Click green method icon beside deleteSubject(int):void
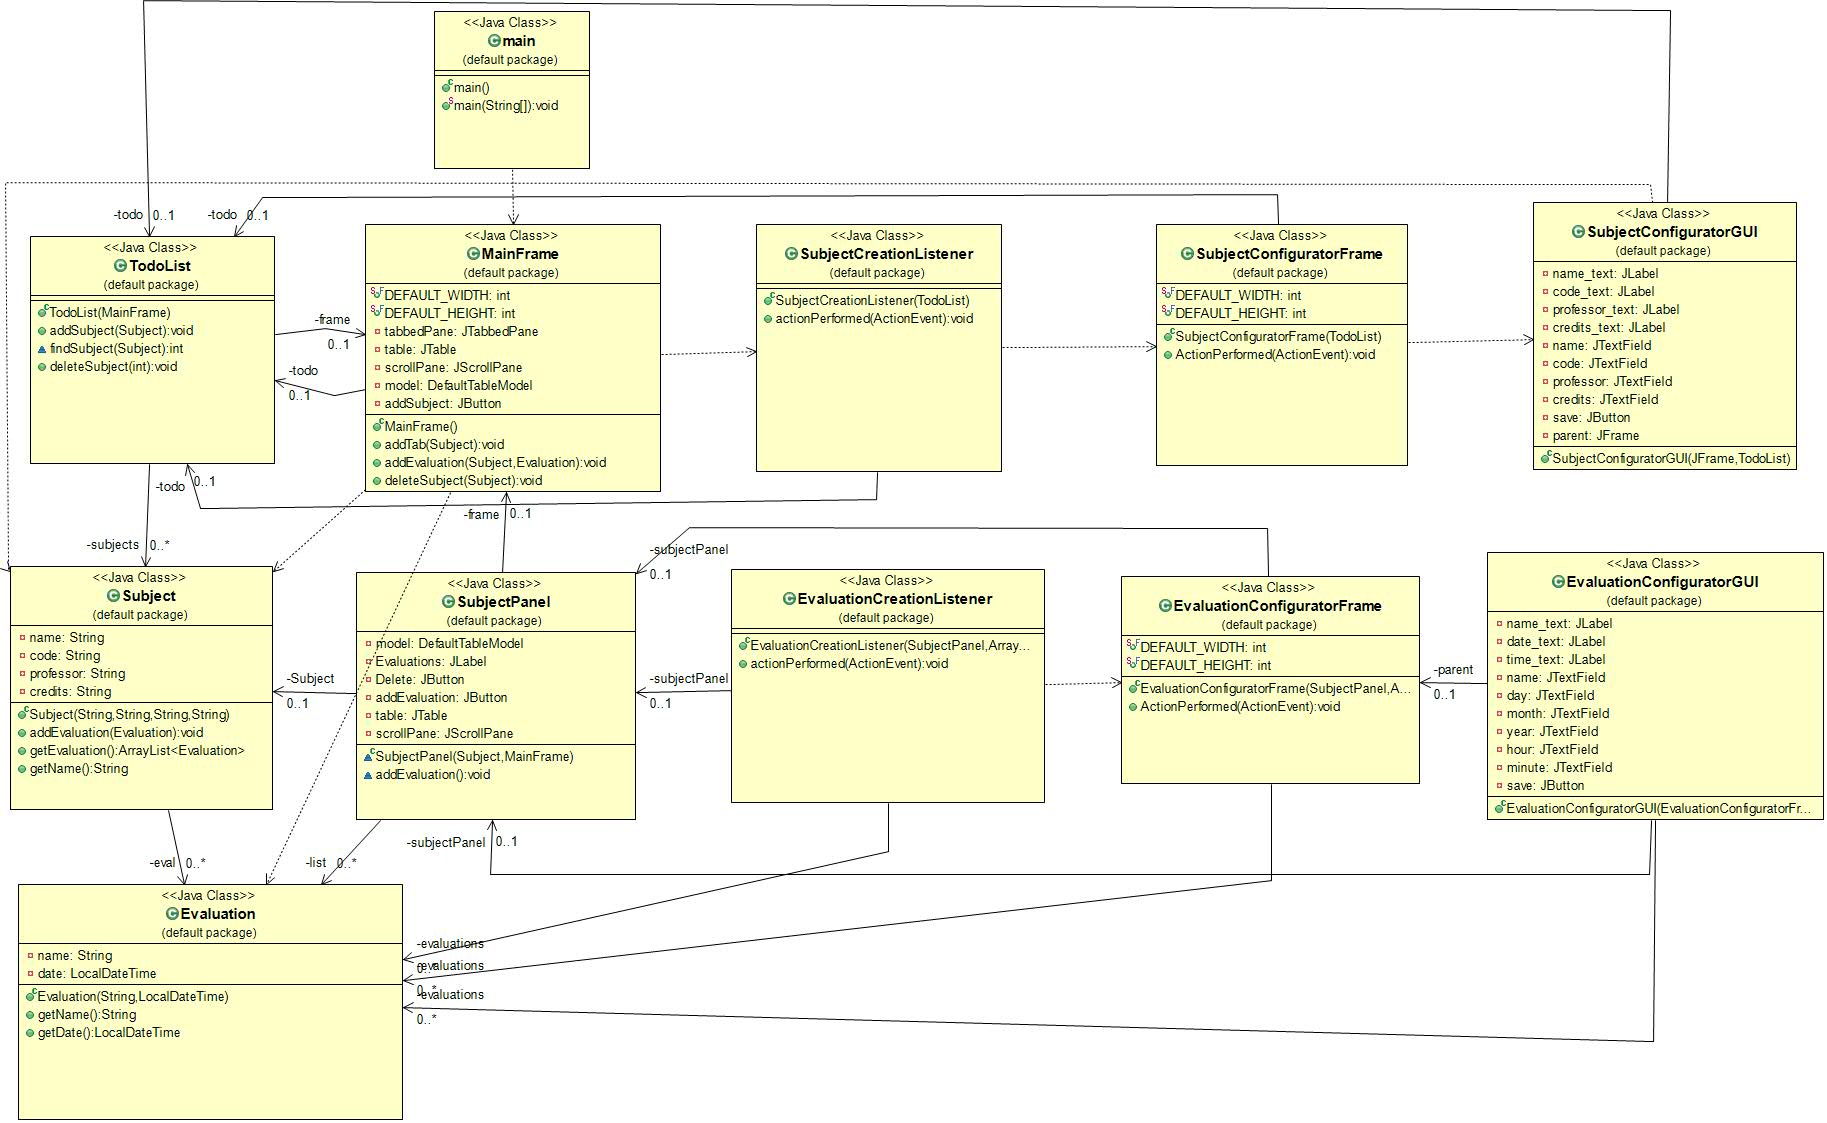This screenshot has height=1123, width=1827. pyautogui.click(x=42, y=367)
